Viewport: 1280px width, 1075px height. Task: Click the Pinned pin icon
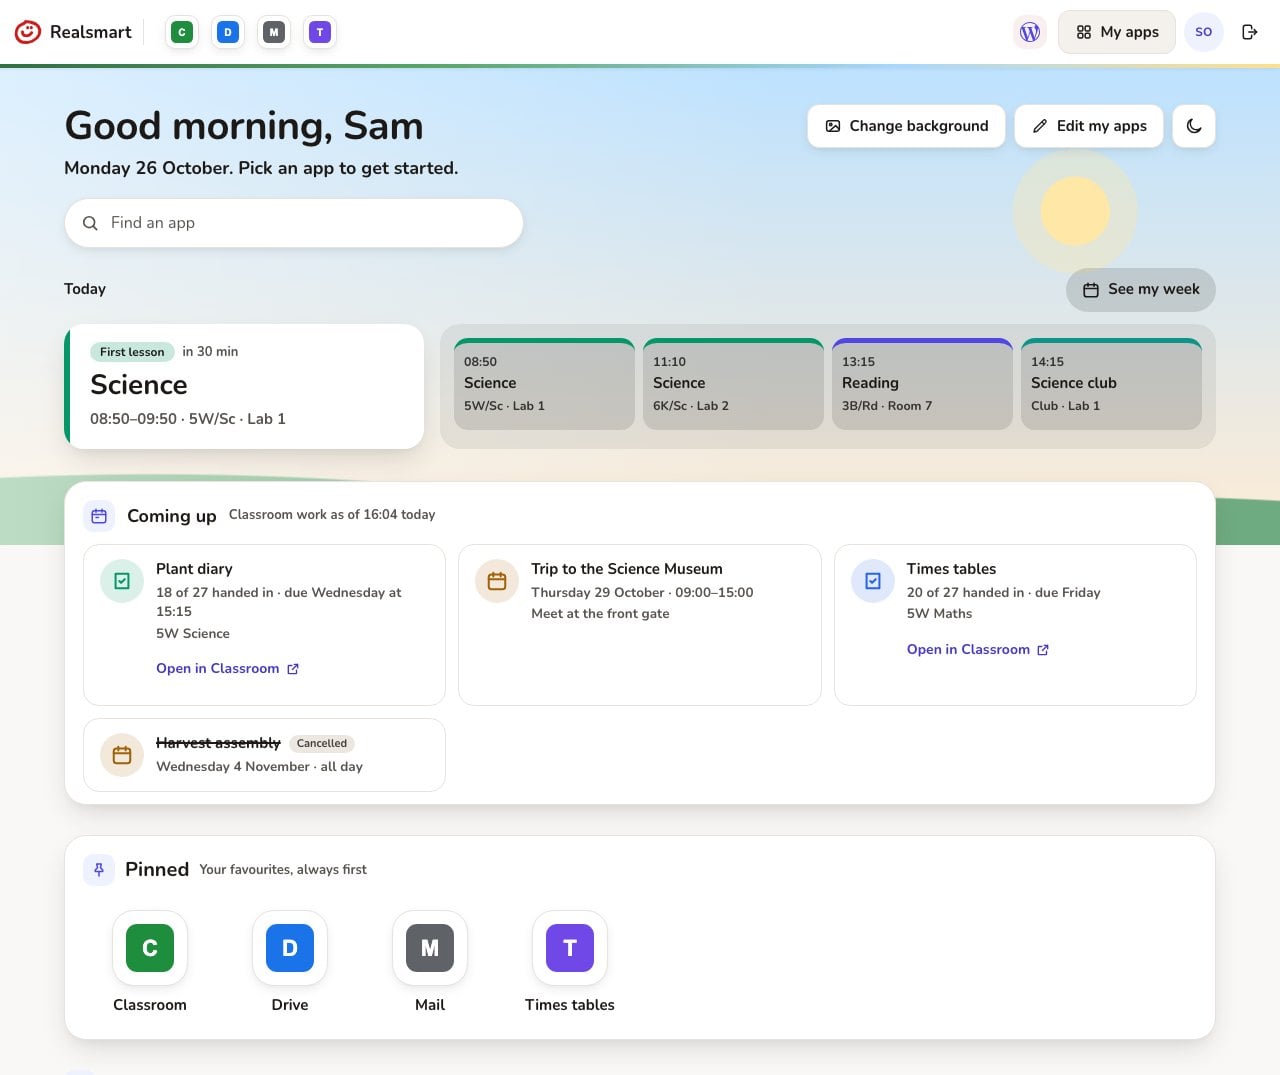pyautogui.click(x=99, y=870)
